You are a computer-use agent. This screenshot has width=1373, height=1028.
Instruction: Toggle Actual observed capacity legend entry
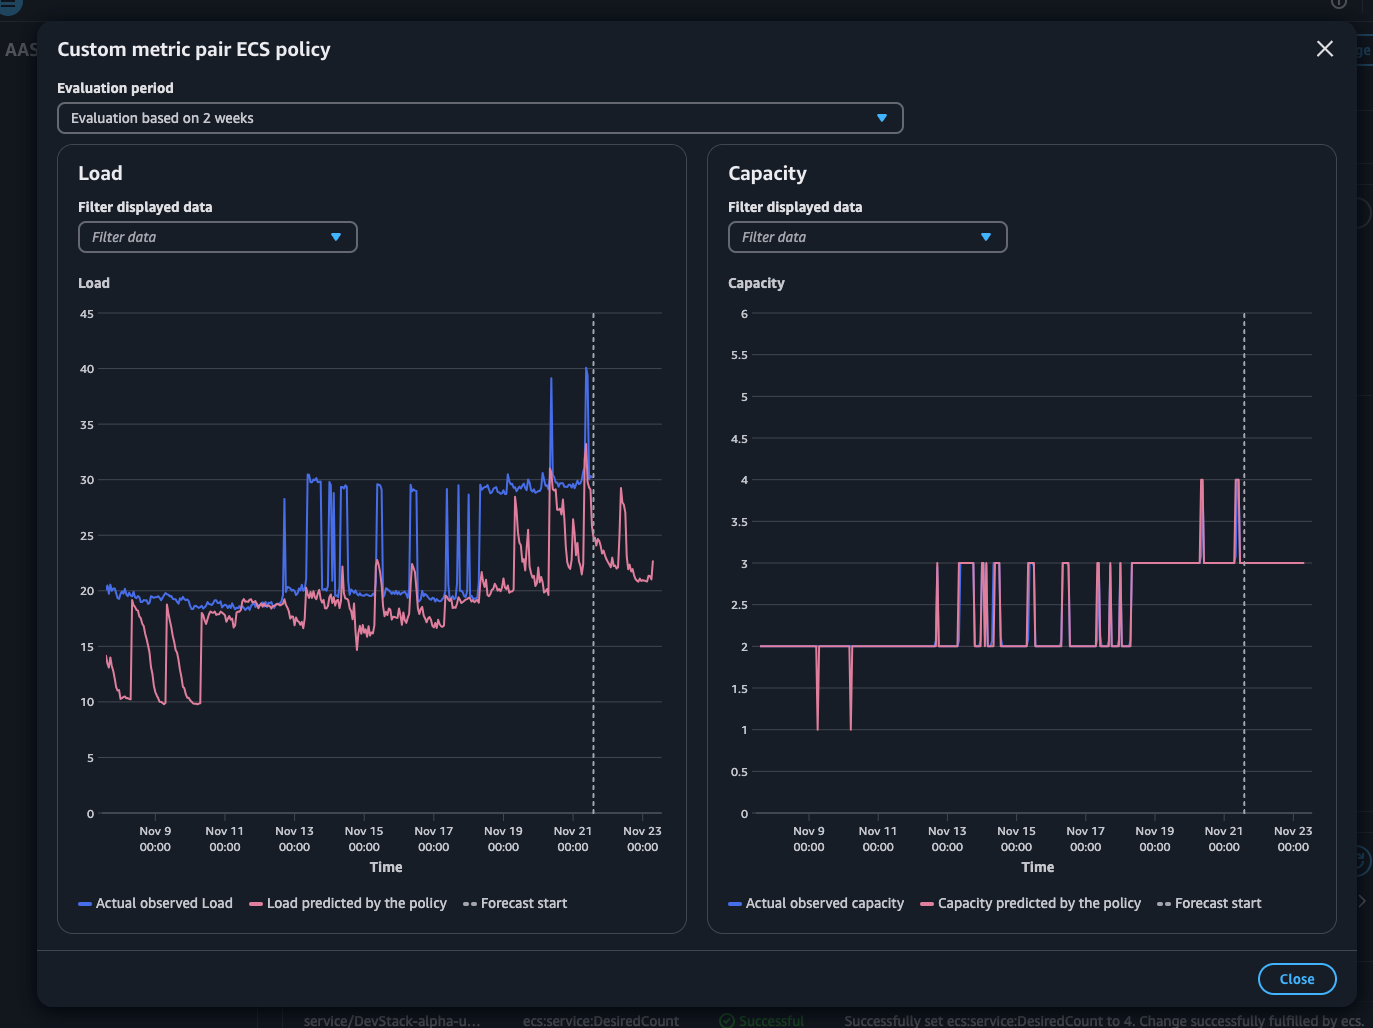pyautogui.click(x=816, y=903)
